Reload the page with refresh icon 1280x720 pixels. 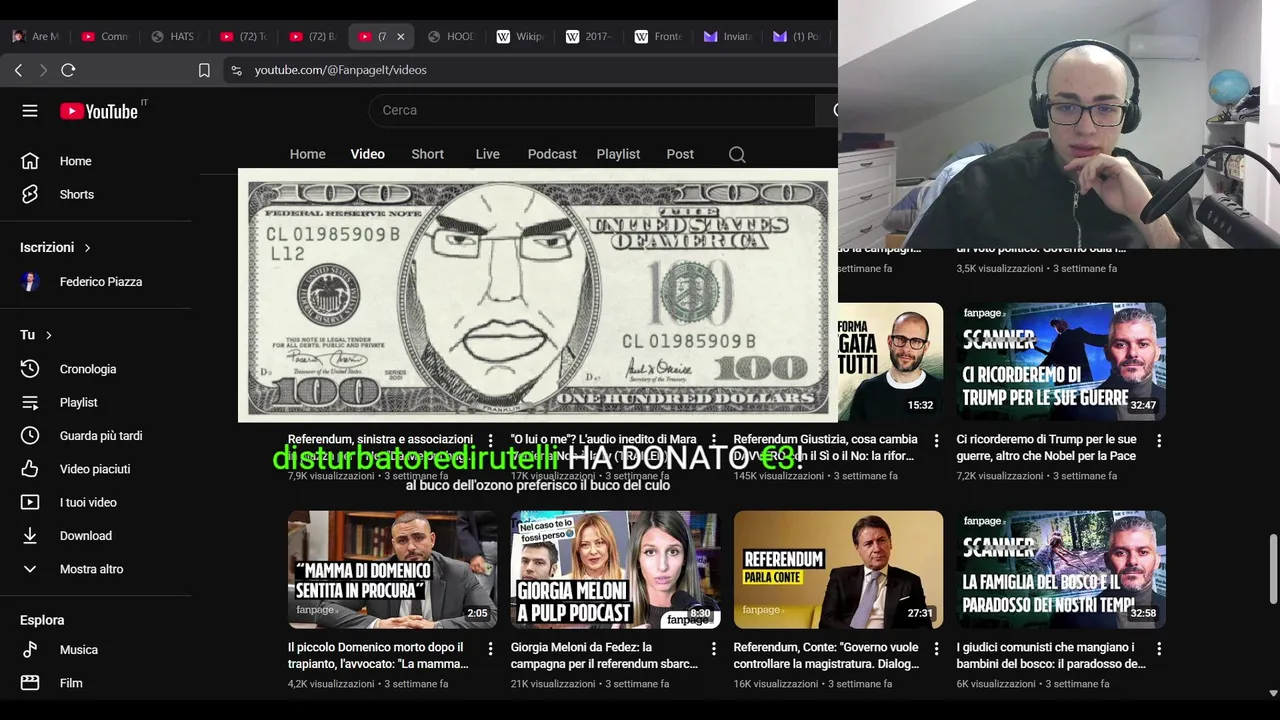(x=68, y=70)
